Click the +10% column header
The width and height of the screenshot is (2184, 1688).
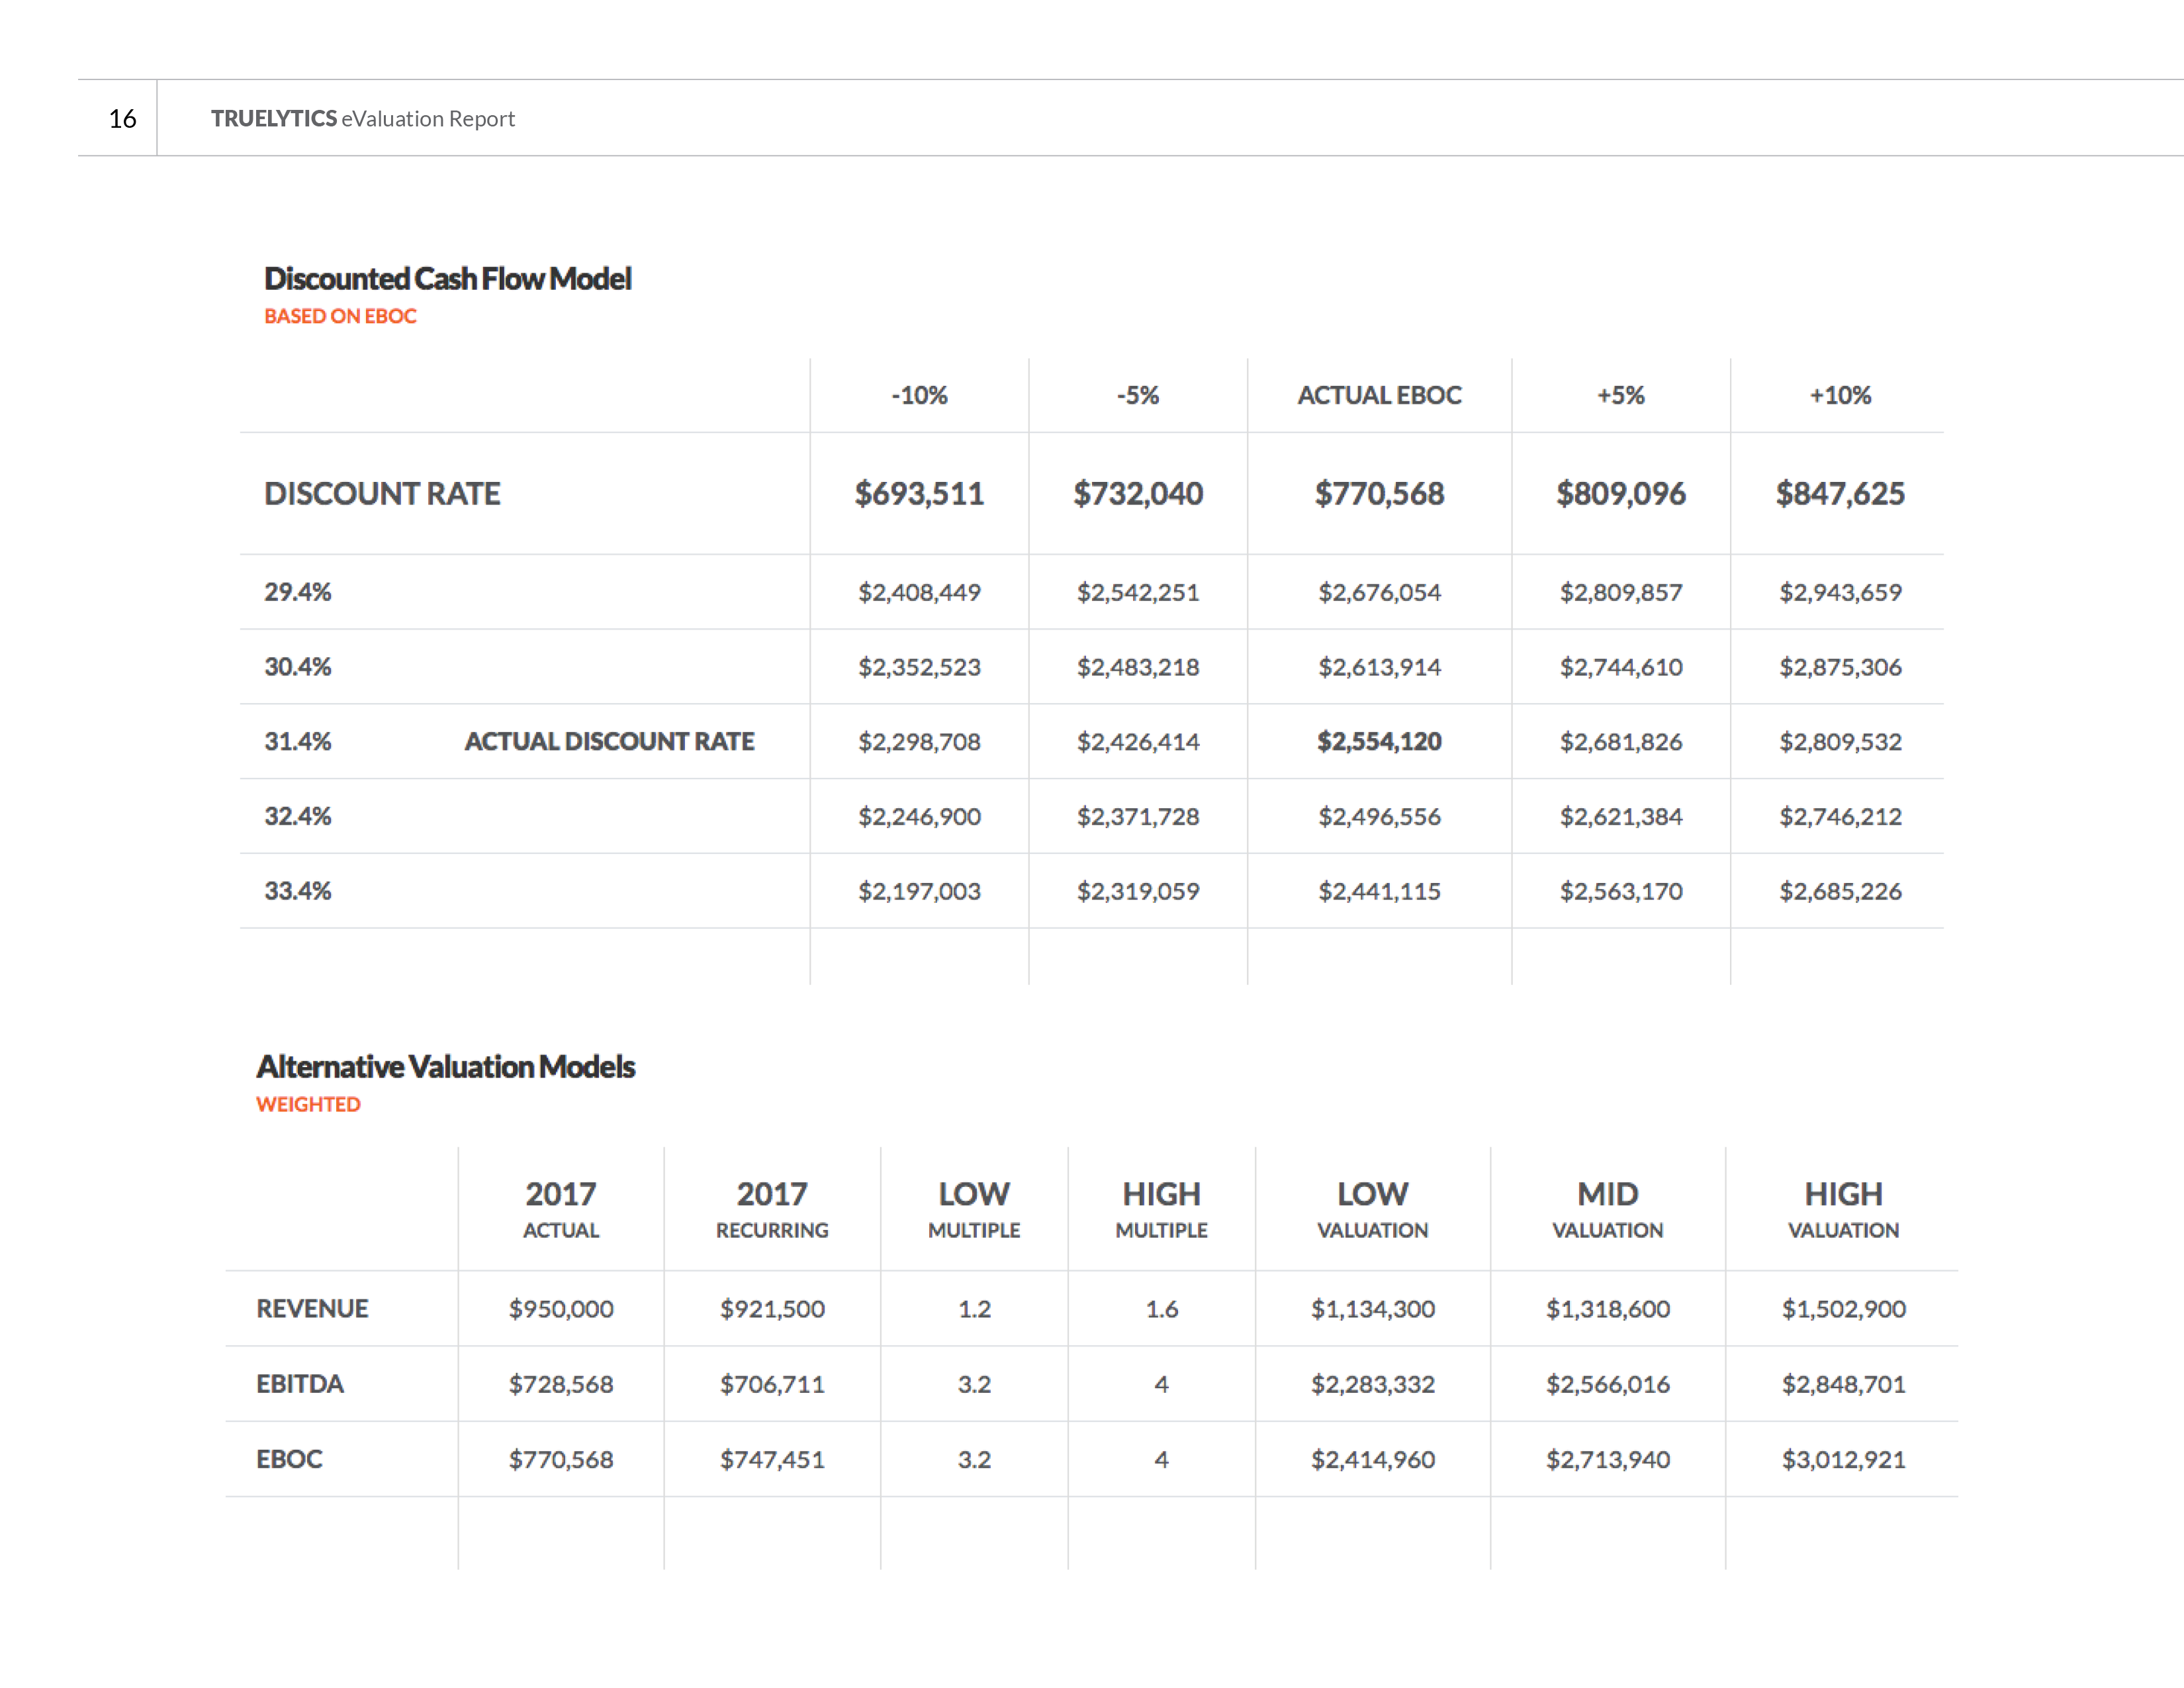(1840, 395)
